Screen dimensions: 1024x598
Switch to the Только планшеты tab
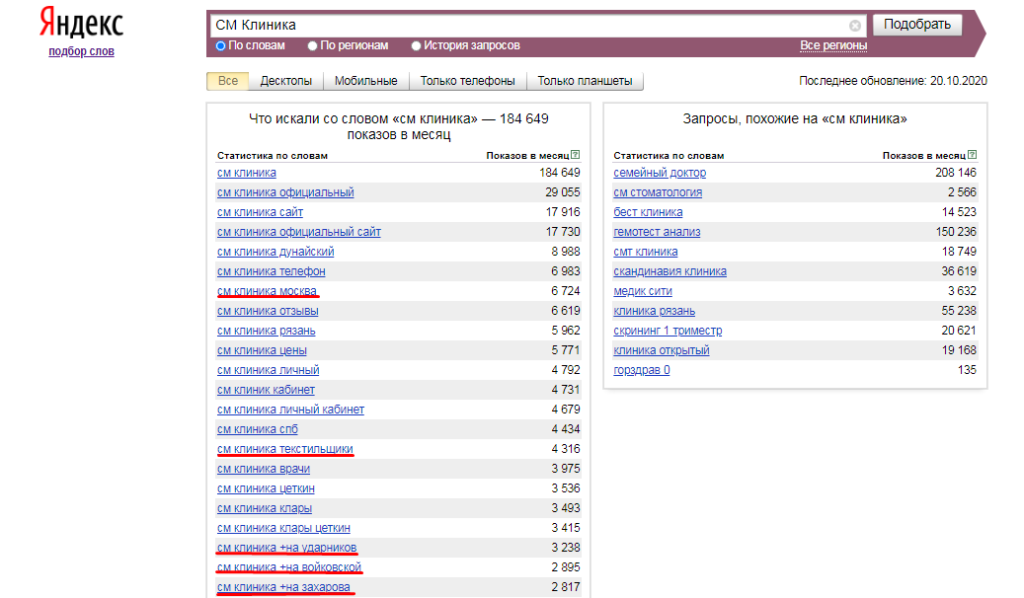click(x=584, y=81)
